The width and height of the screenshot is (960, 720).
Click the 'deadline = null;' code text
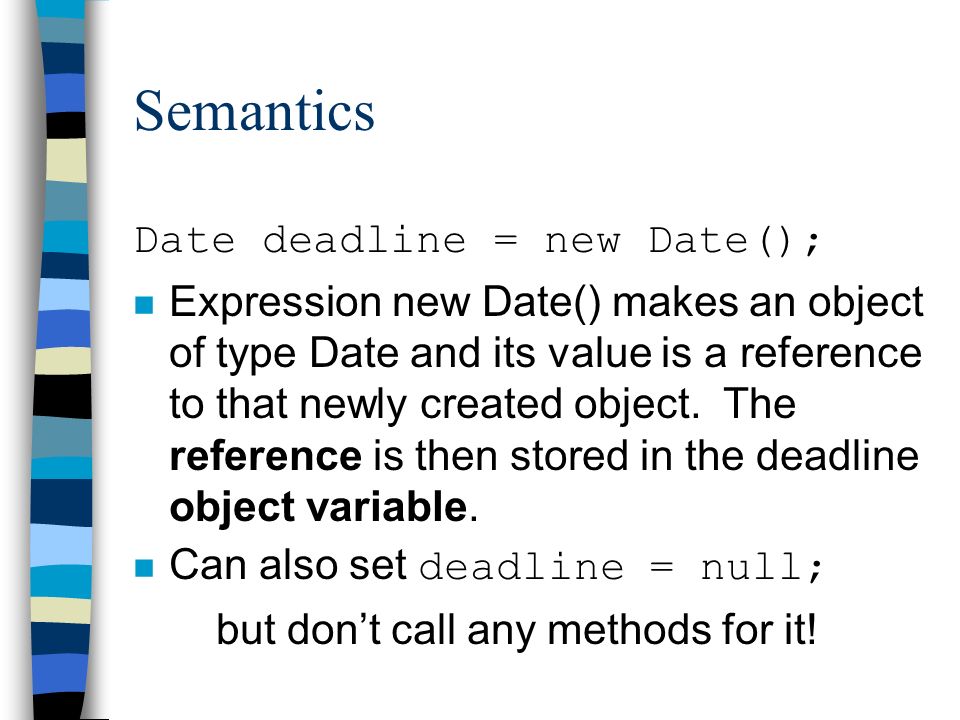pos(621,567)
